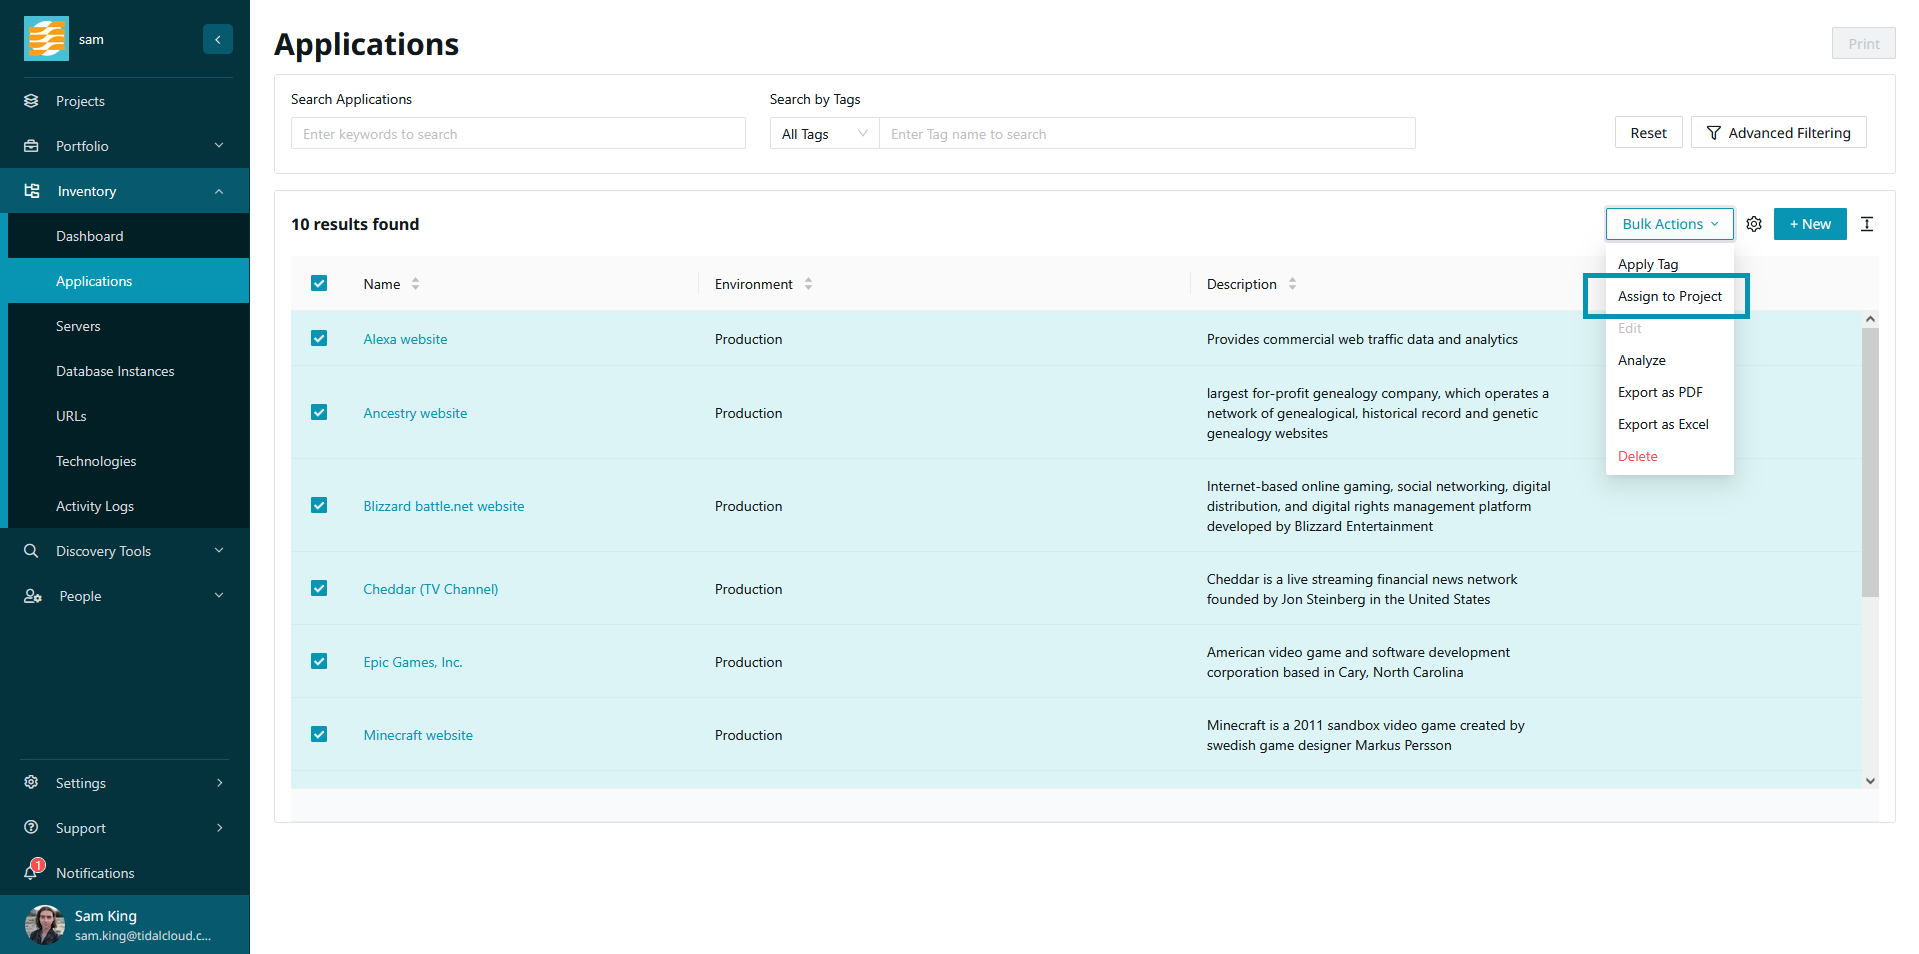1919x954 pixels.
Task: Collapse the sidebar with the arrow button
Action: [x=217, y=39]
